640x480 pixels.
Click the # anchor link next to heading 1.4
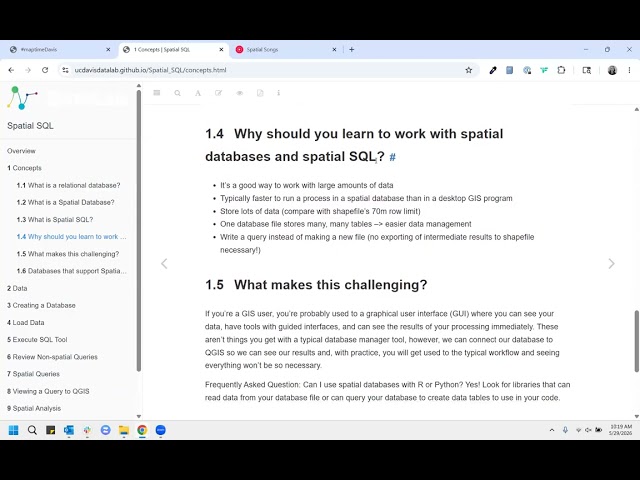point(392,157)
